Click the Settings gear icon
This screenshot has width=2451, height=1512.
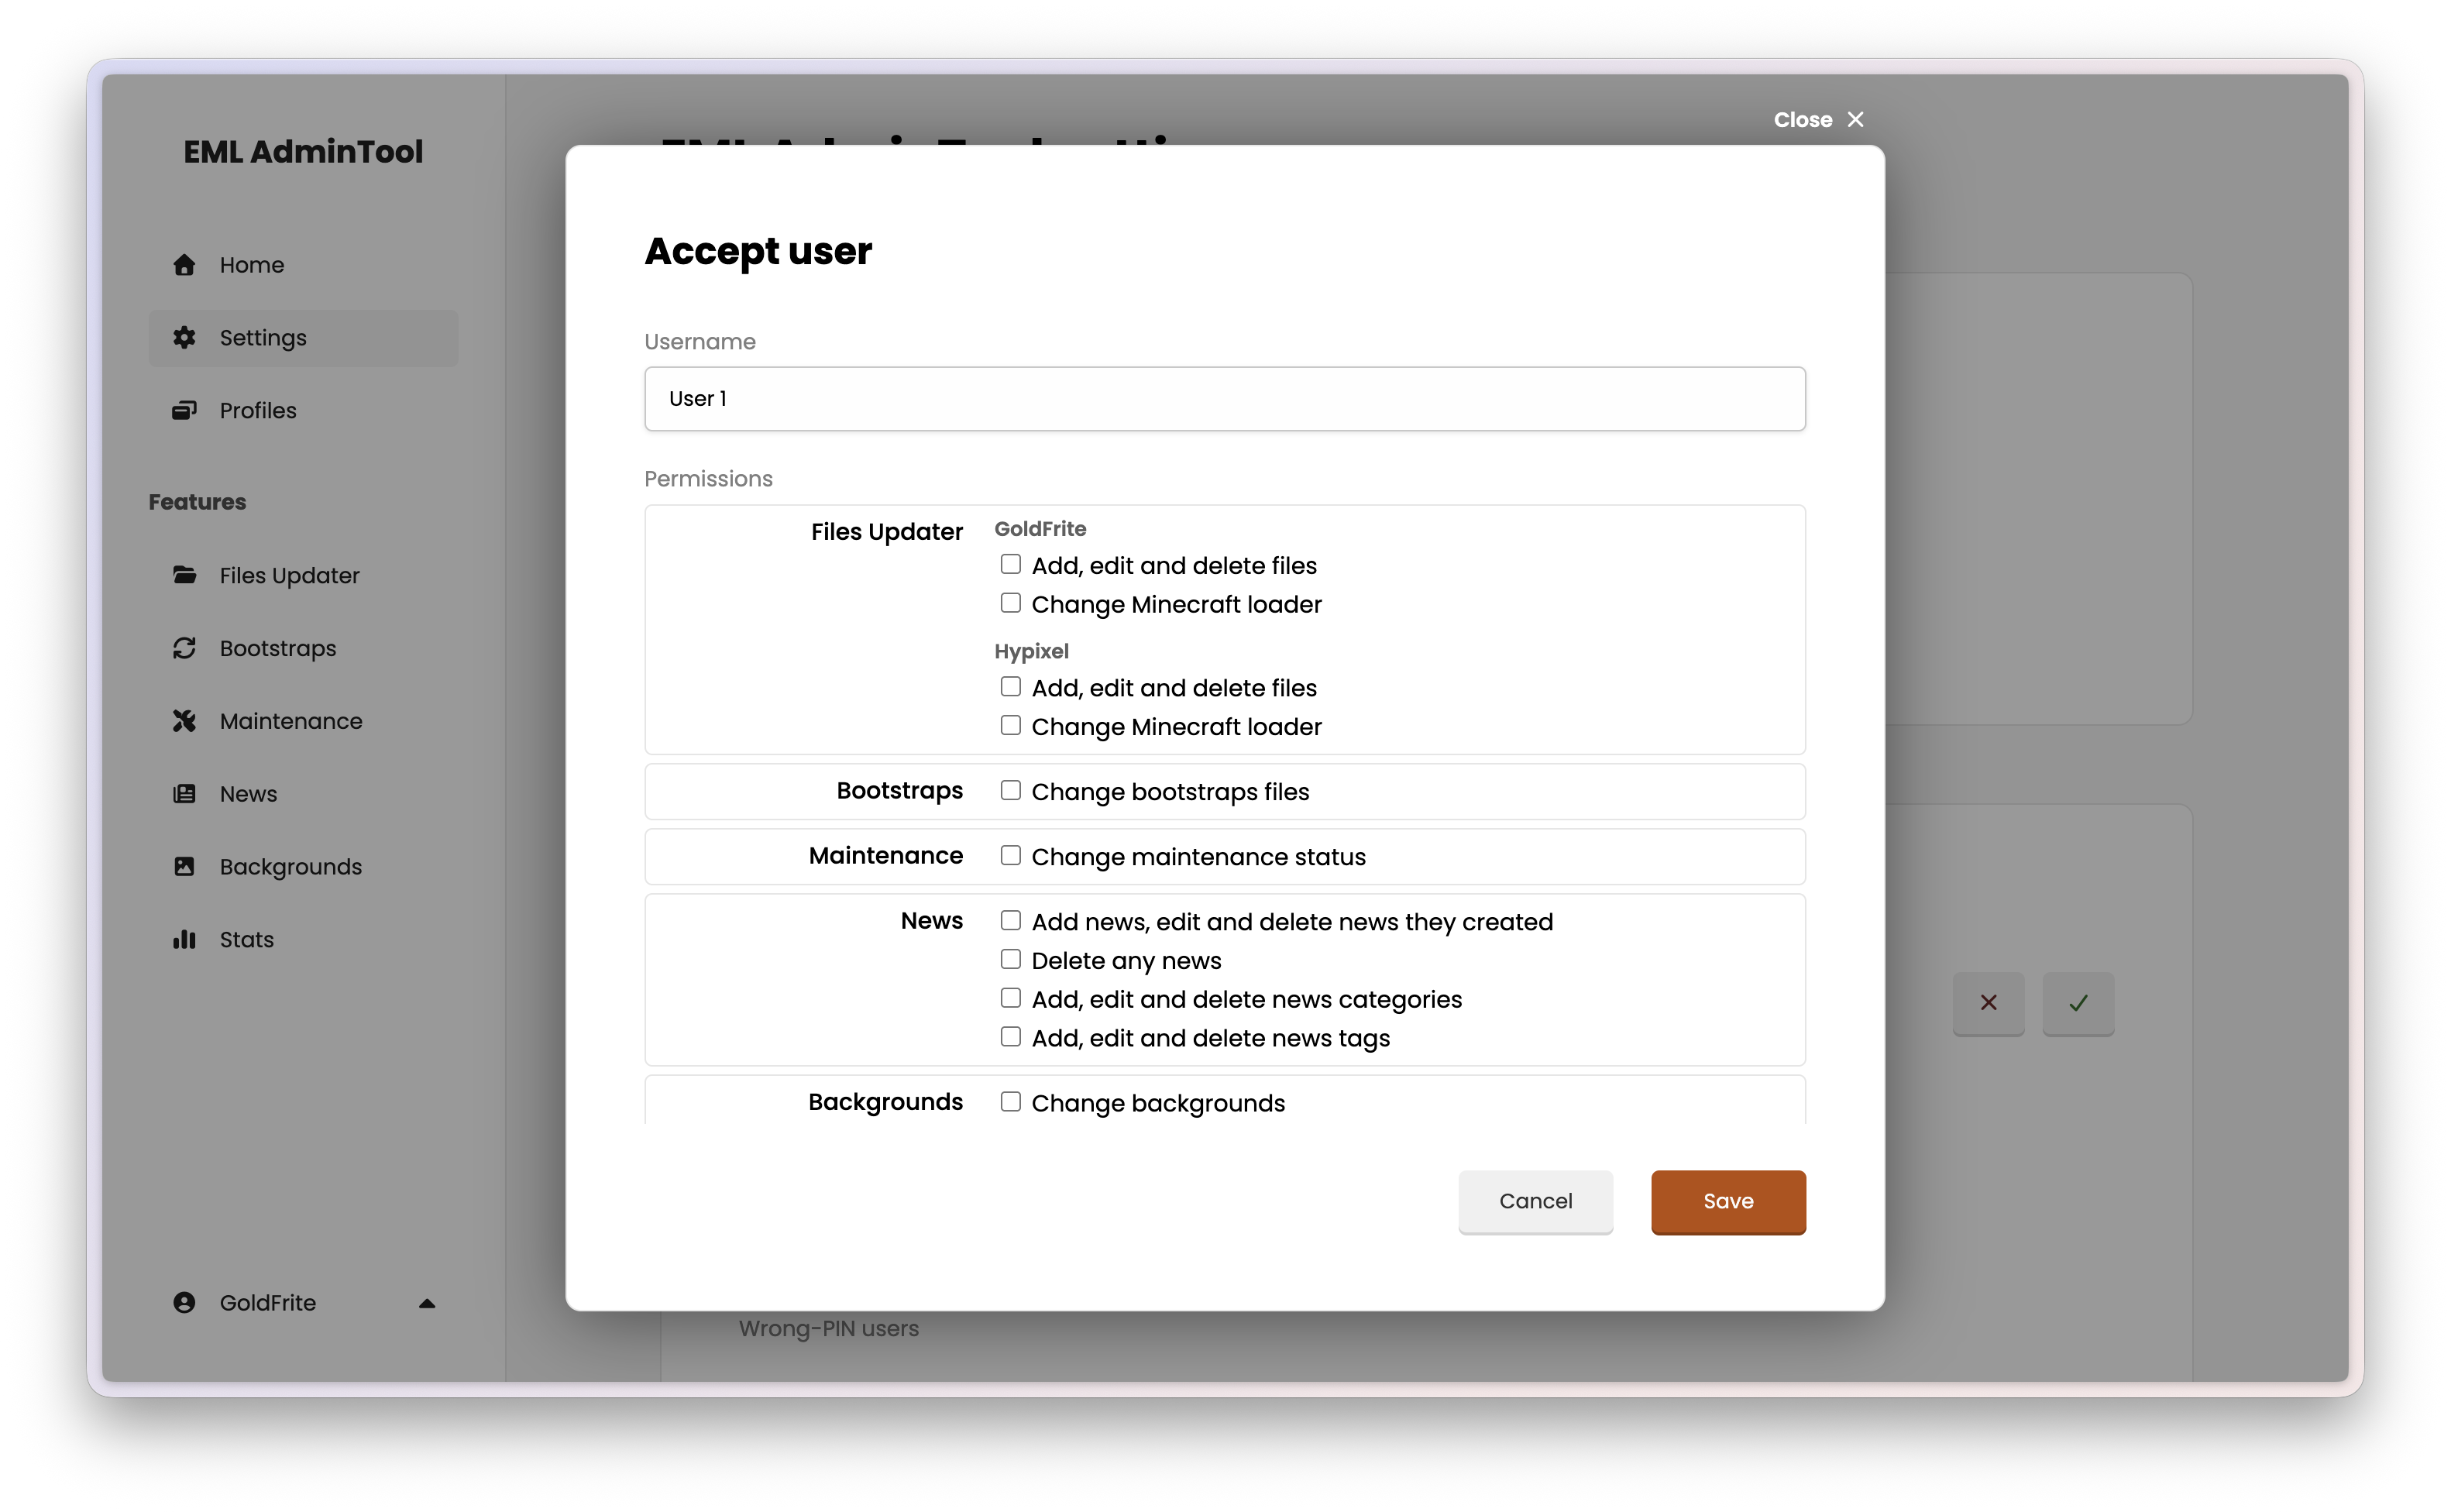tap(184, 338)
